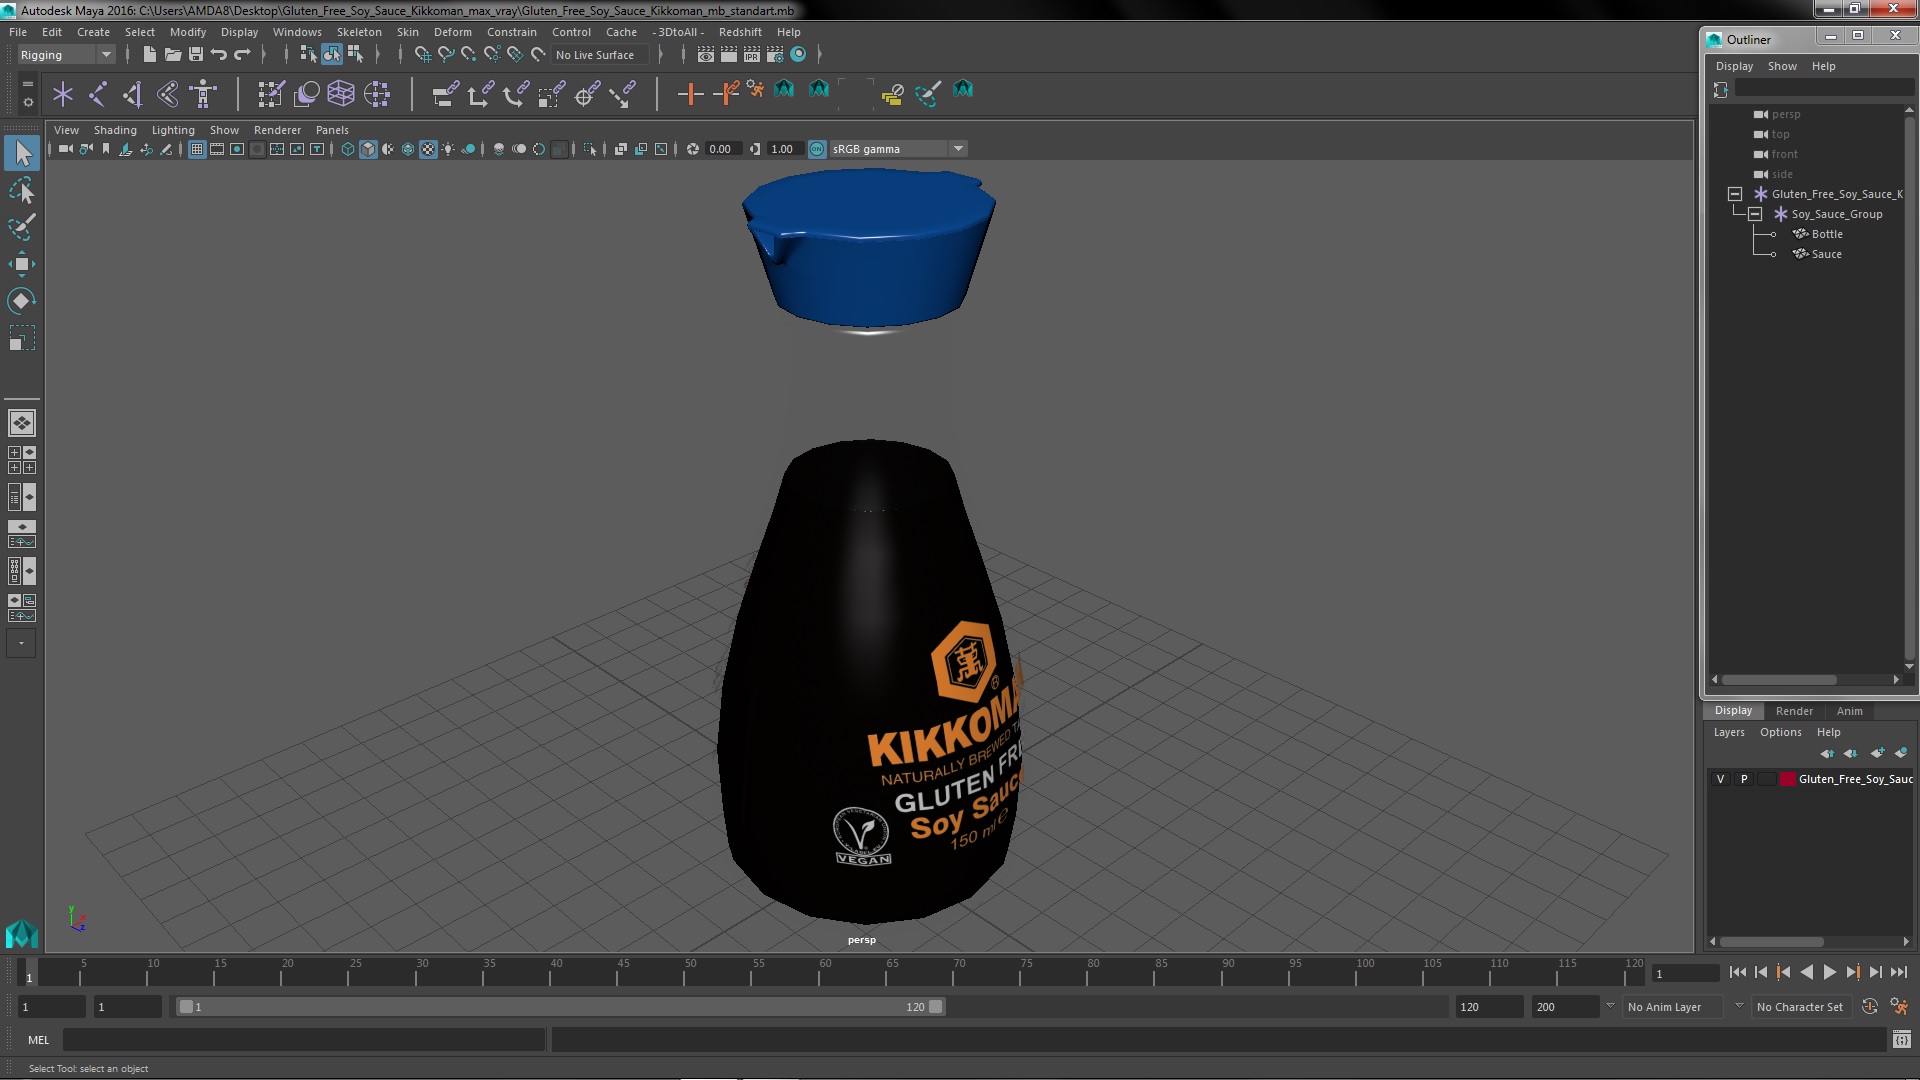Play the animation backwards
Screen dimensions: 1920x1080
(1806, 972)
